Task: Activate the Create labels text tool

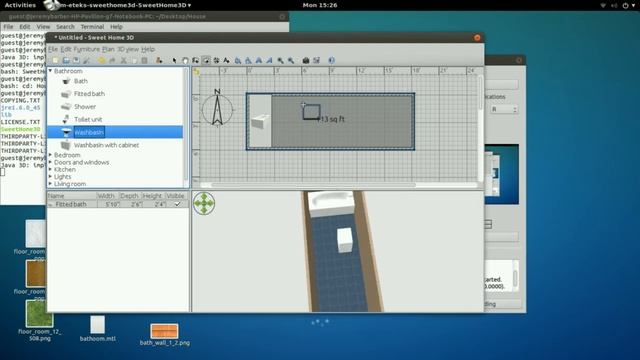Action: tap(227, 60)
